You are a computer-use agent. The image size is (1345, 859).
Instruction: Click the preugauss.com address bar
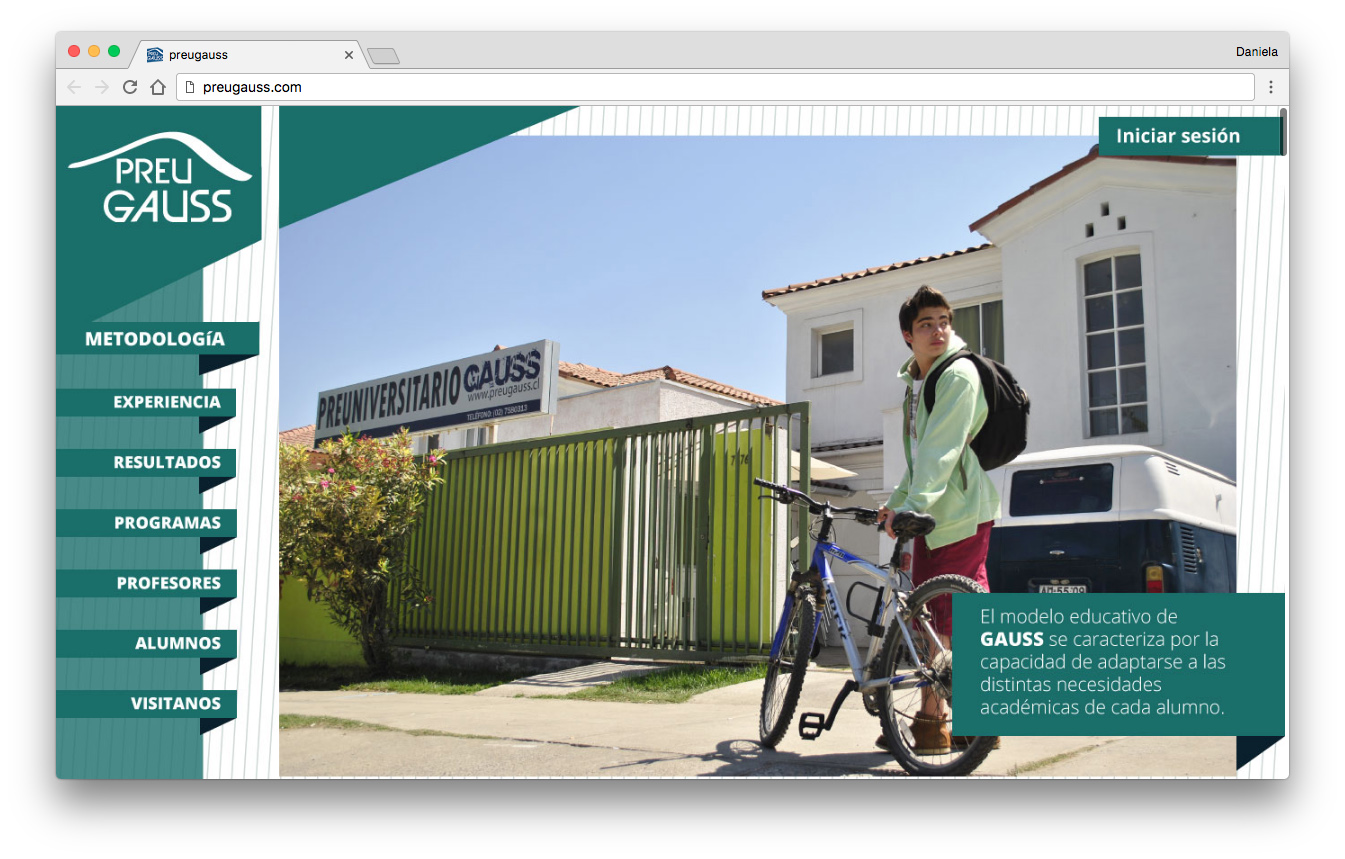pyautogui.click(x=715, y=87)
